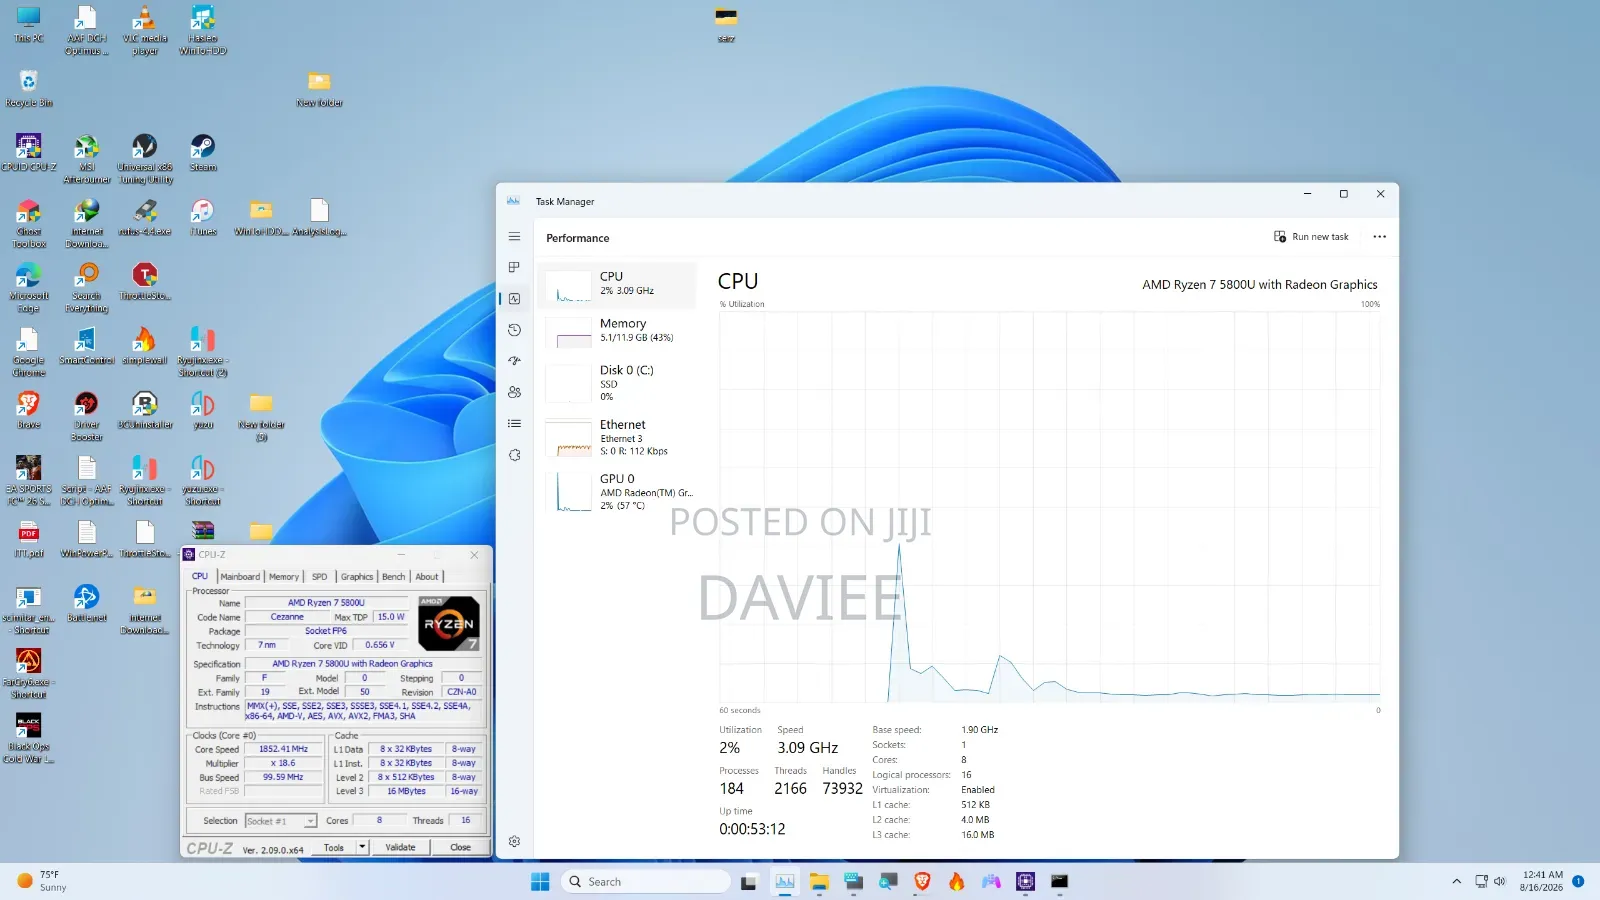Open File Explorer from taskbar
1600x900 pixels.
pos(819,881)
